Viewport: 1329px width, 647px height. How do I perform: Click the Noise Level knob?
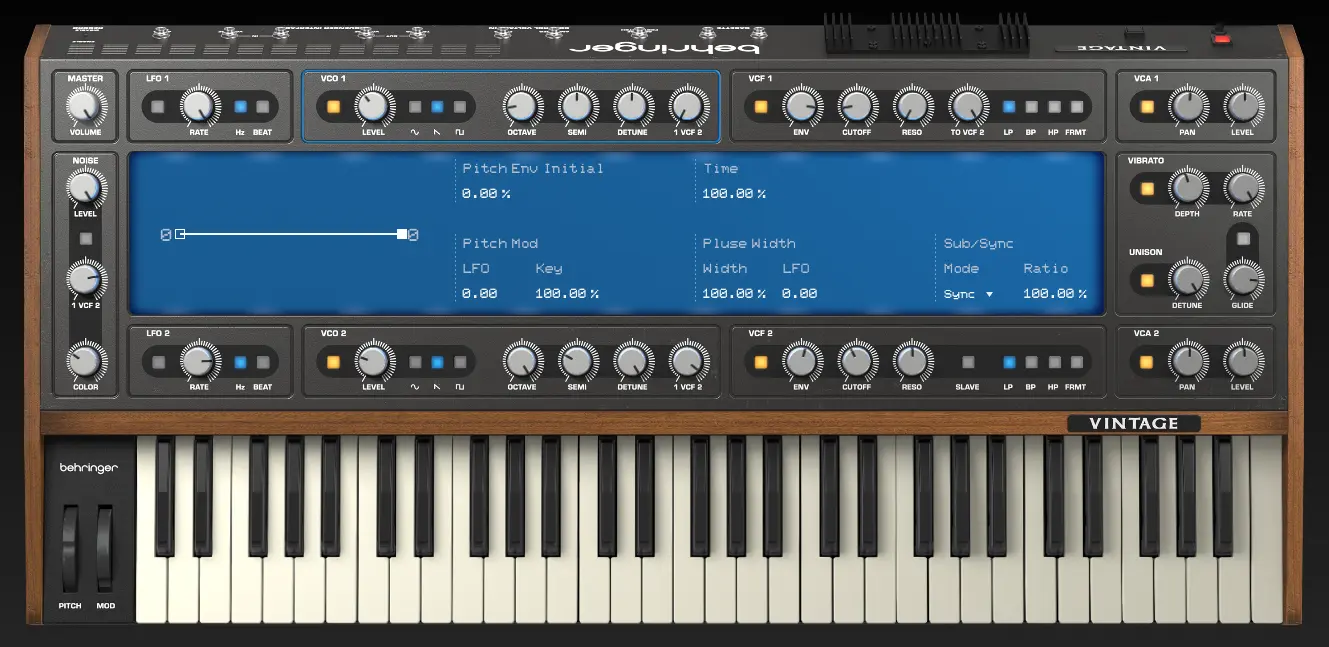coord(85,188)
